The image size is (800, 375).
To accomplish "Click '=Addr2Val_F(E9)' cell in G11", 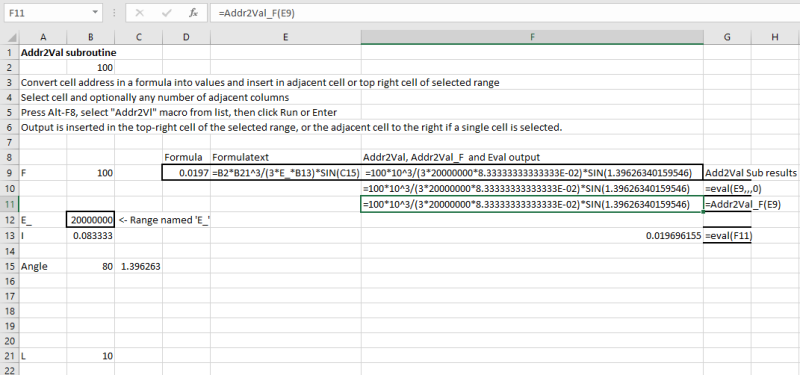I will [x=742, y=204].
